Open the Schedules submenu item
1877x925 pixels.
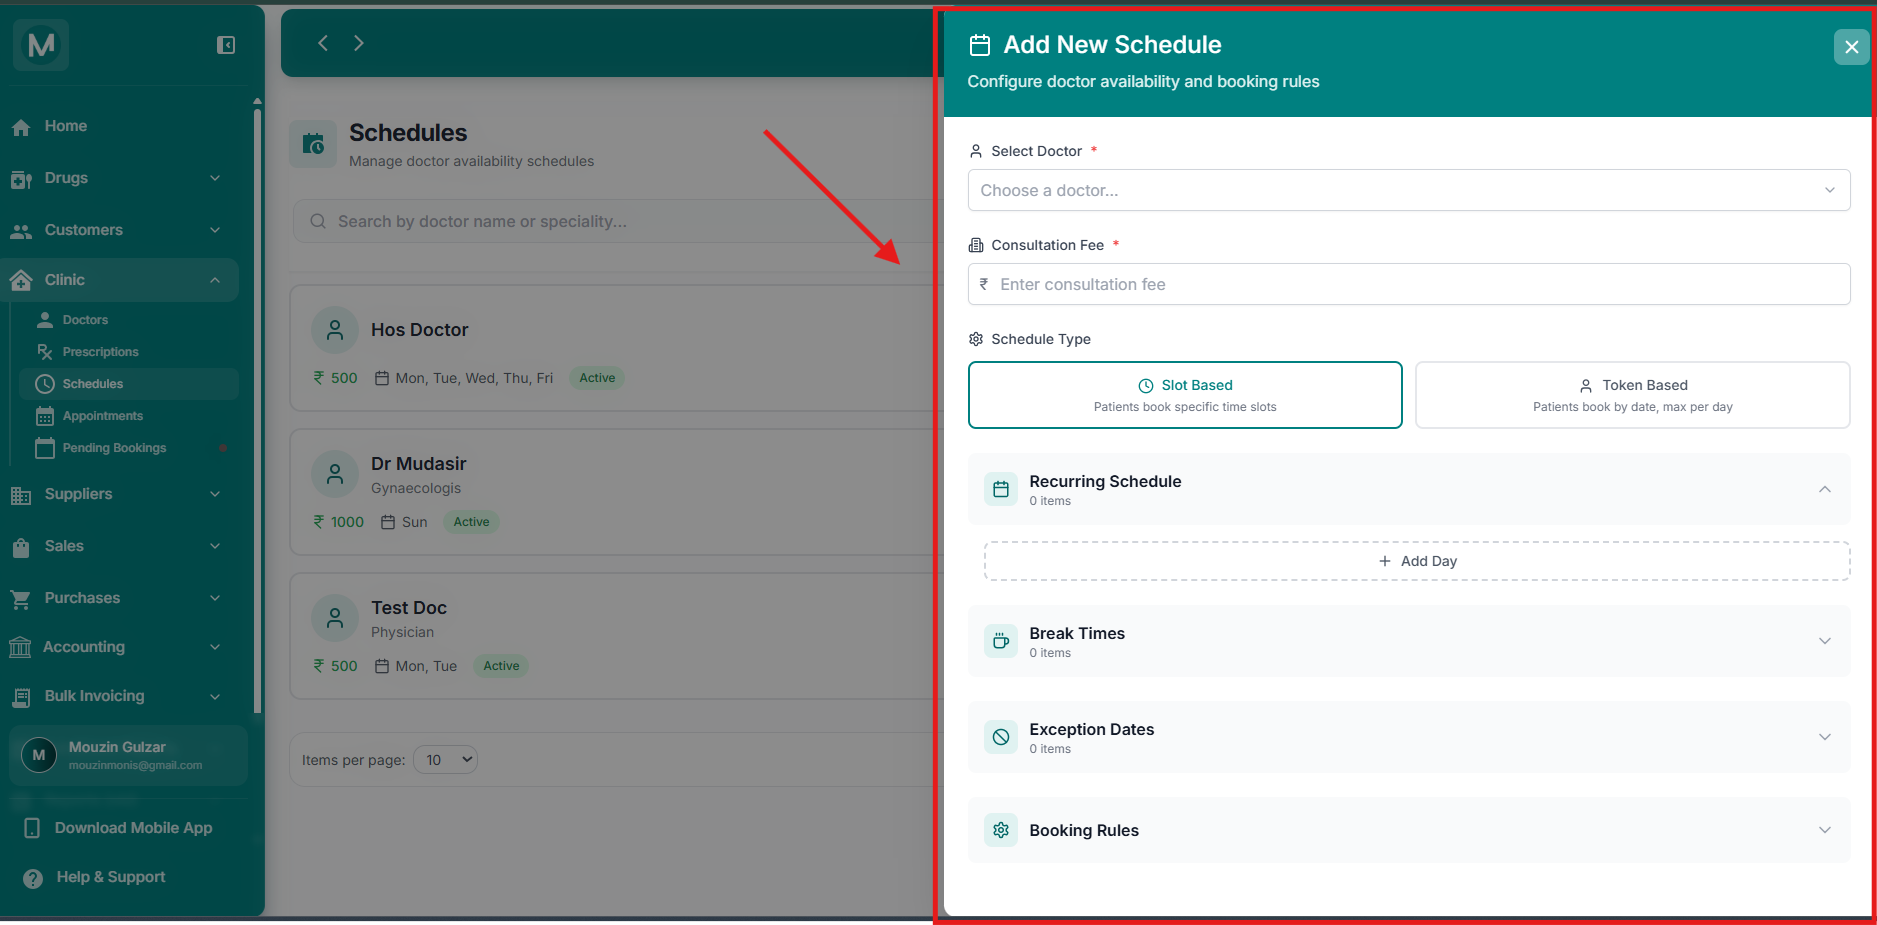128,384
